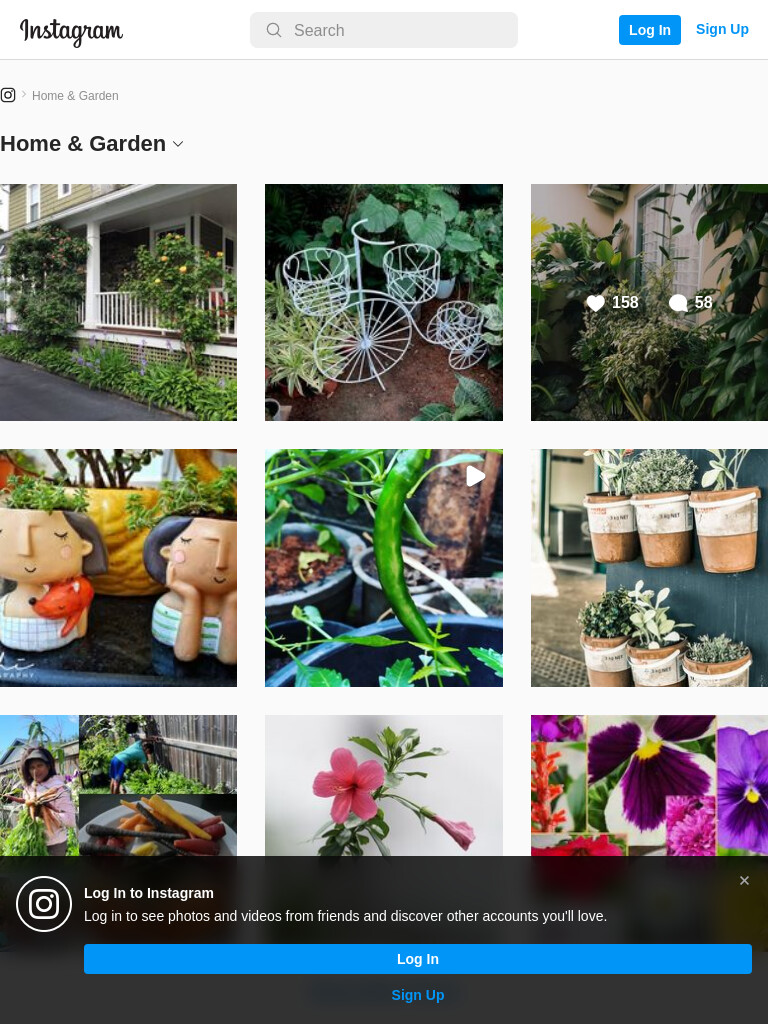Click the Instagram camera icon in login banner
The width and height of the screenshot is (768, 1024).
pos(44,904)
